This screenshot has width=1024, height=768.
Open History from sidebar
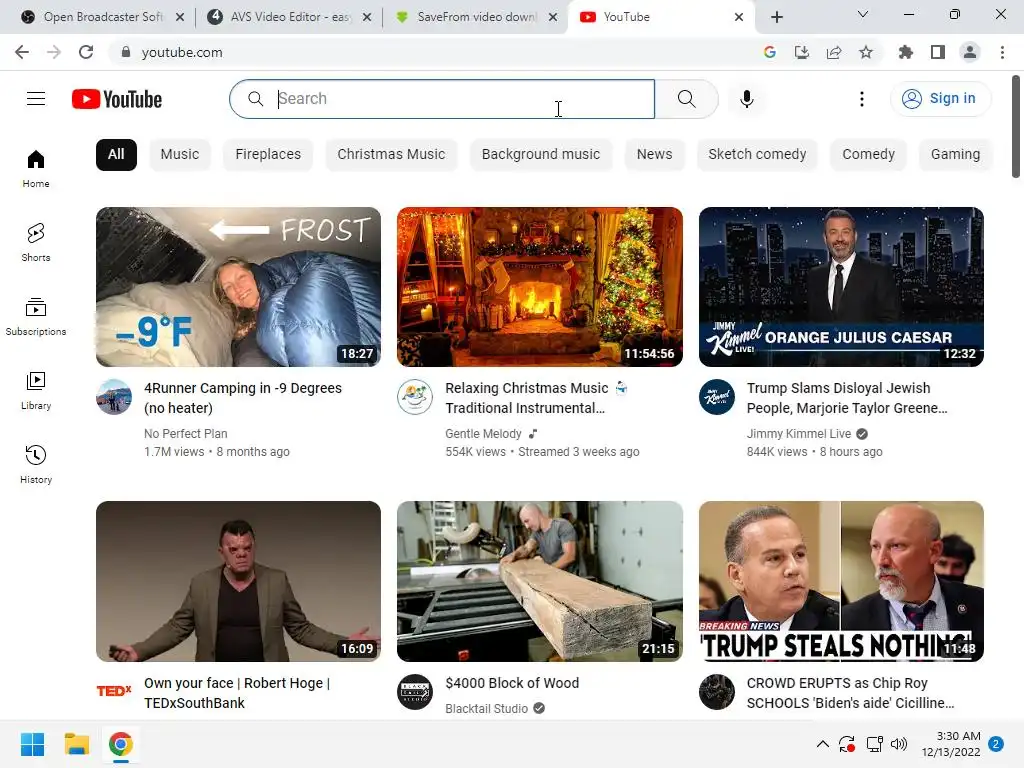pos(36,464)
